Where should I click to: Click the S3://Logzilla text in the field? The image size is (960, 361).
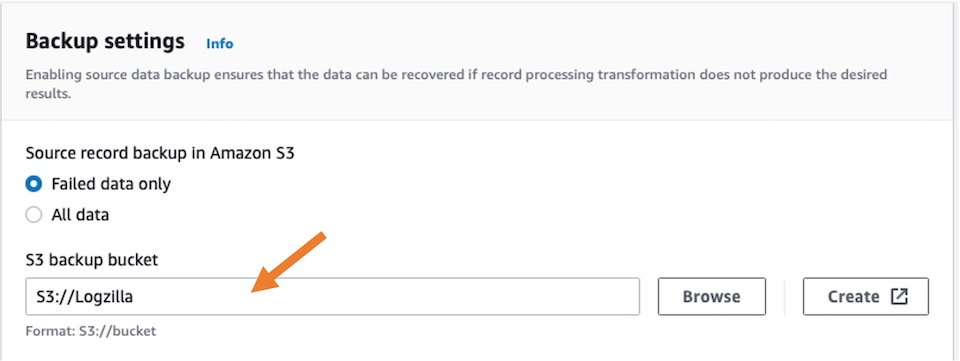[84, 297]
